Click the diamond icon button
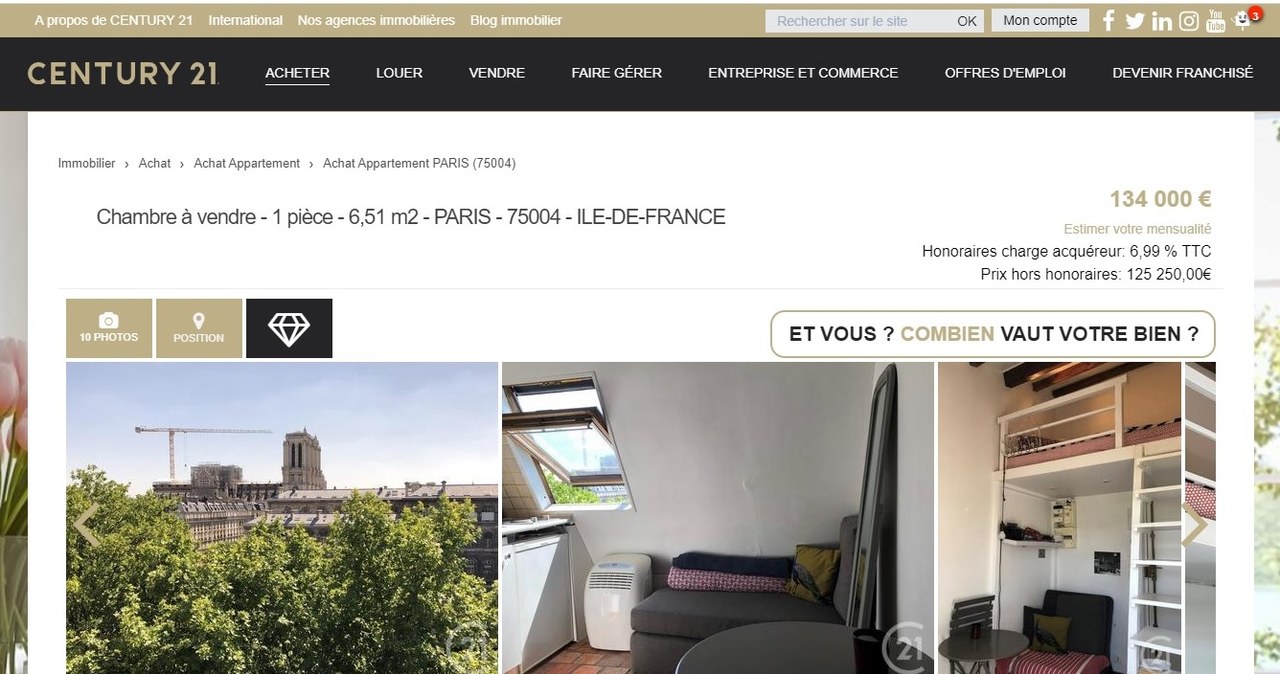Image resolution: width=1280 pixels, height=674 pixels. click(x=289, y=328)
